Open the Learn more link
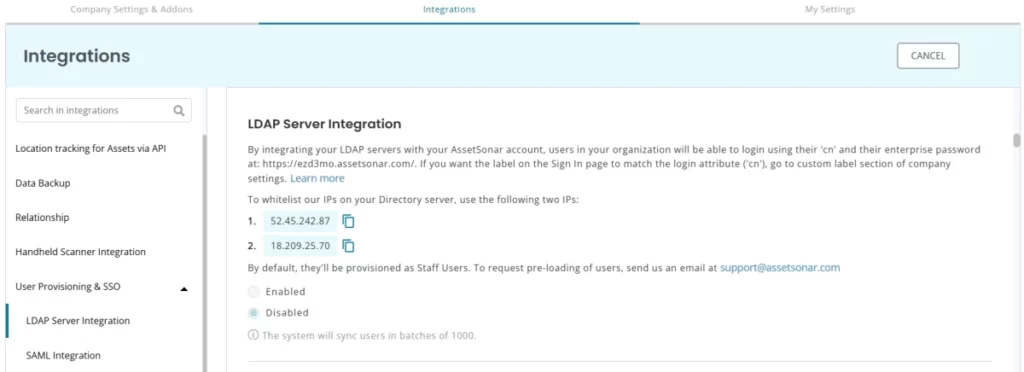 [317, 179]
